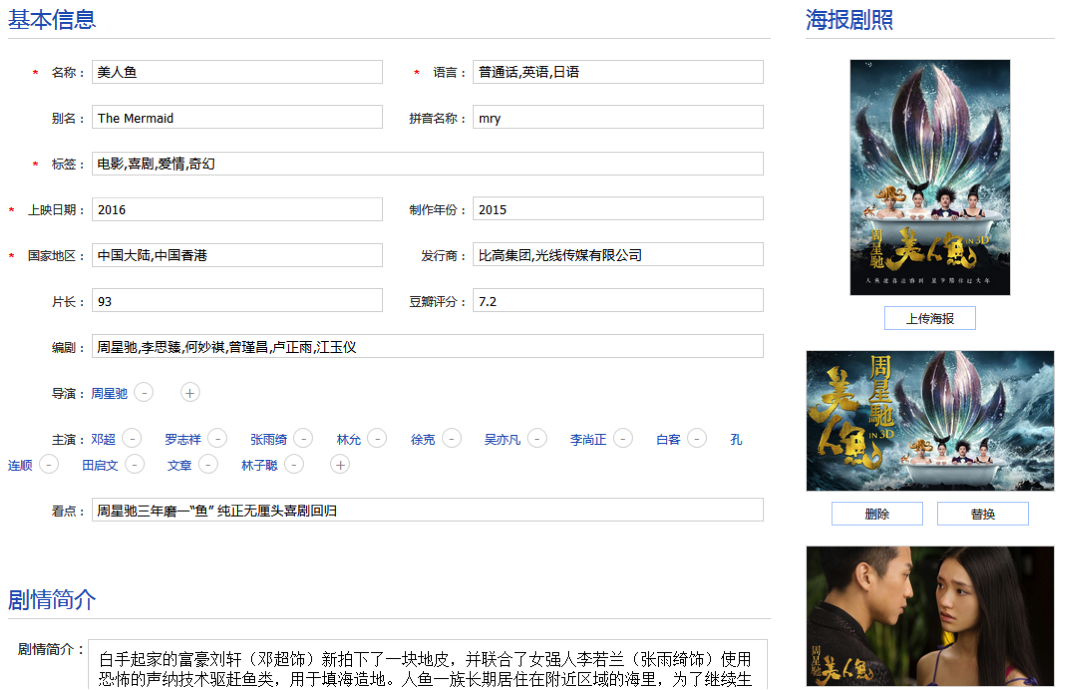This screenshot has width=1066, height=690.
Task: Open actor link 林允
Action: pyautogui.click(x=349, y=440)
